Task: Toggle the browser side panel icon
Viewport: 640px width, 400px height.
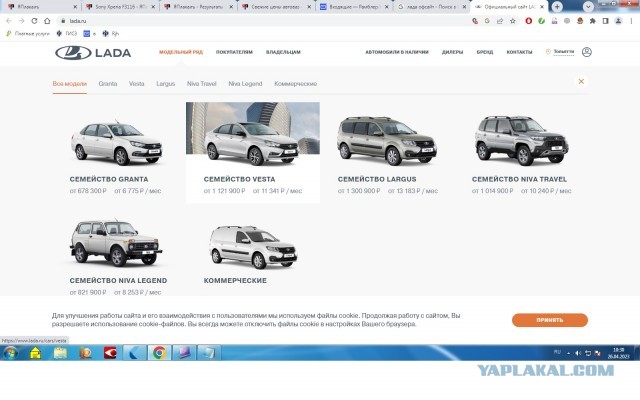Action: click(x=605, y=21)
